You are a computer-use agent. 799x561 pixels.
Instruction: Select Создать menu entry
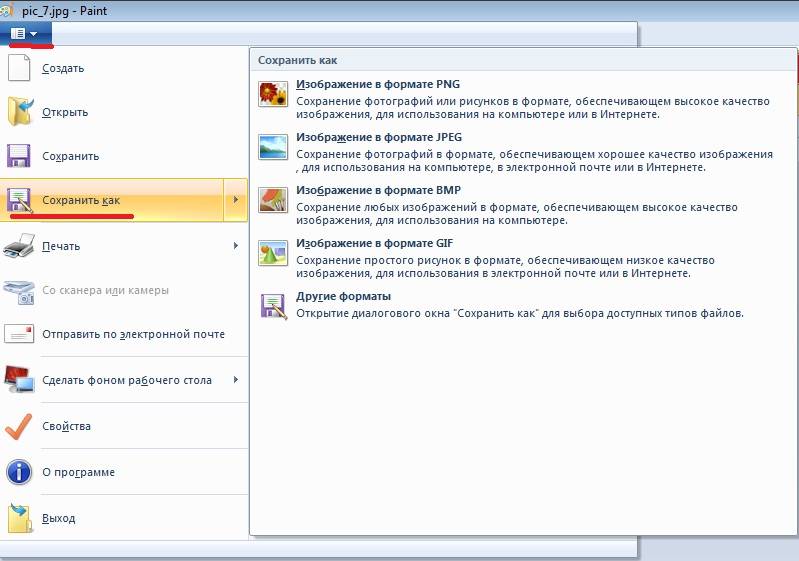124,68
